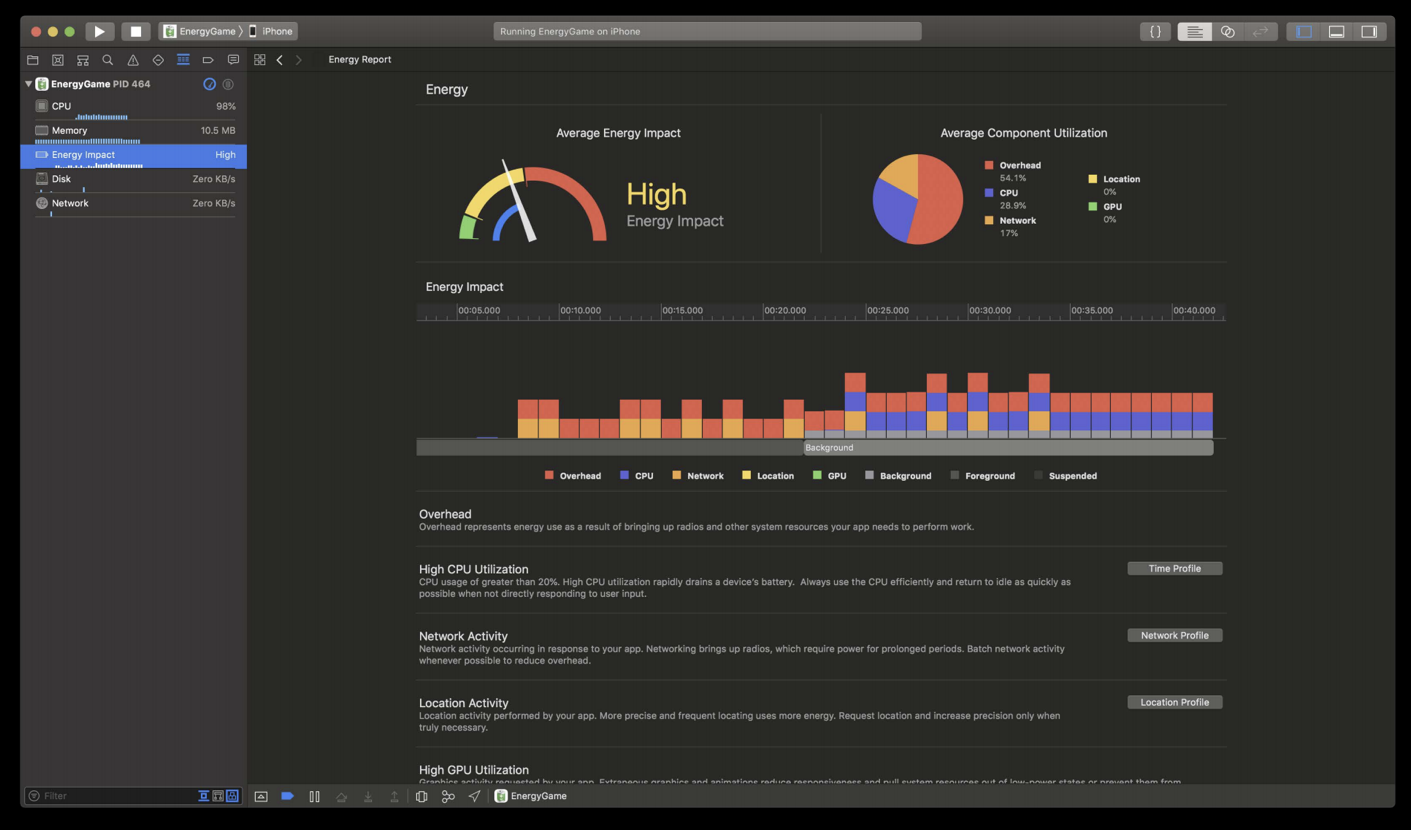Click the Location Profile button

click(x=1174, y=702)
